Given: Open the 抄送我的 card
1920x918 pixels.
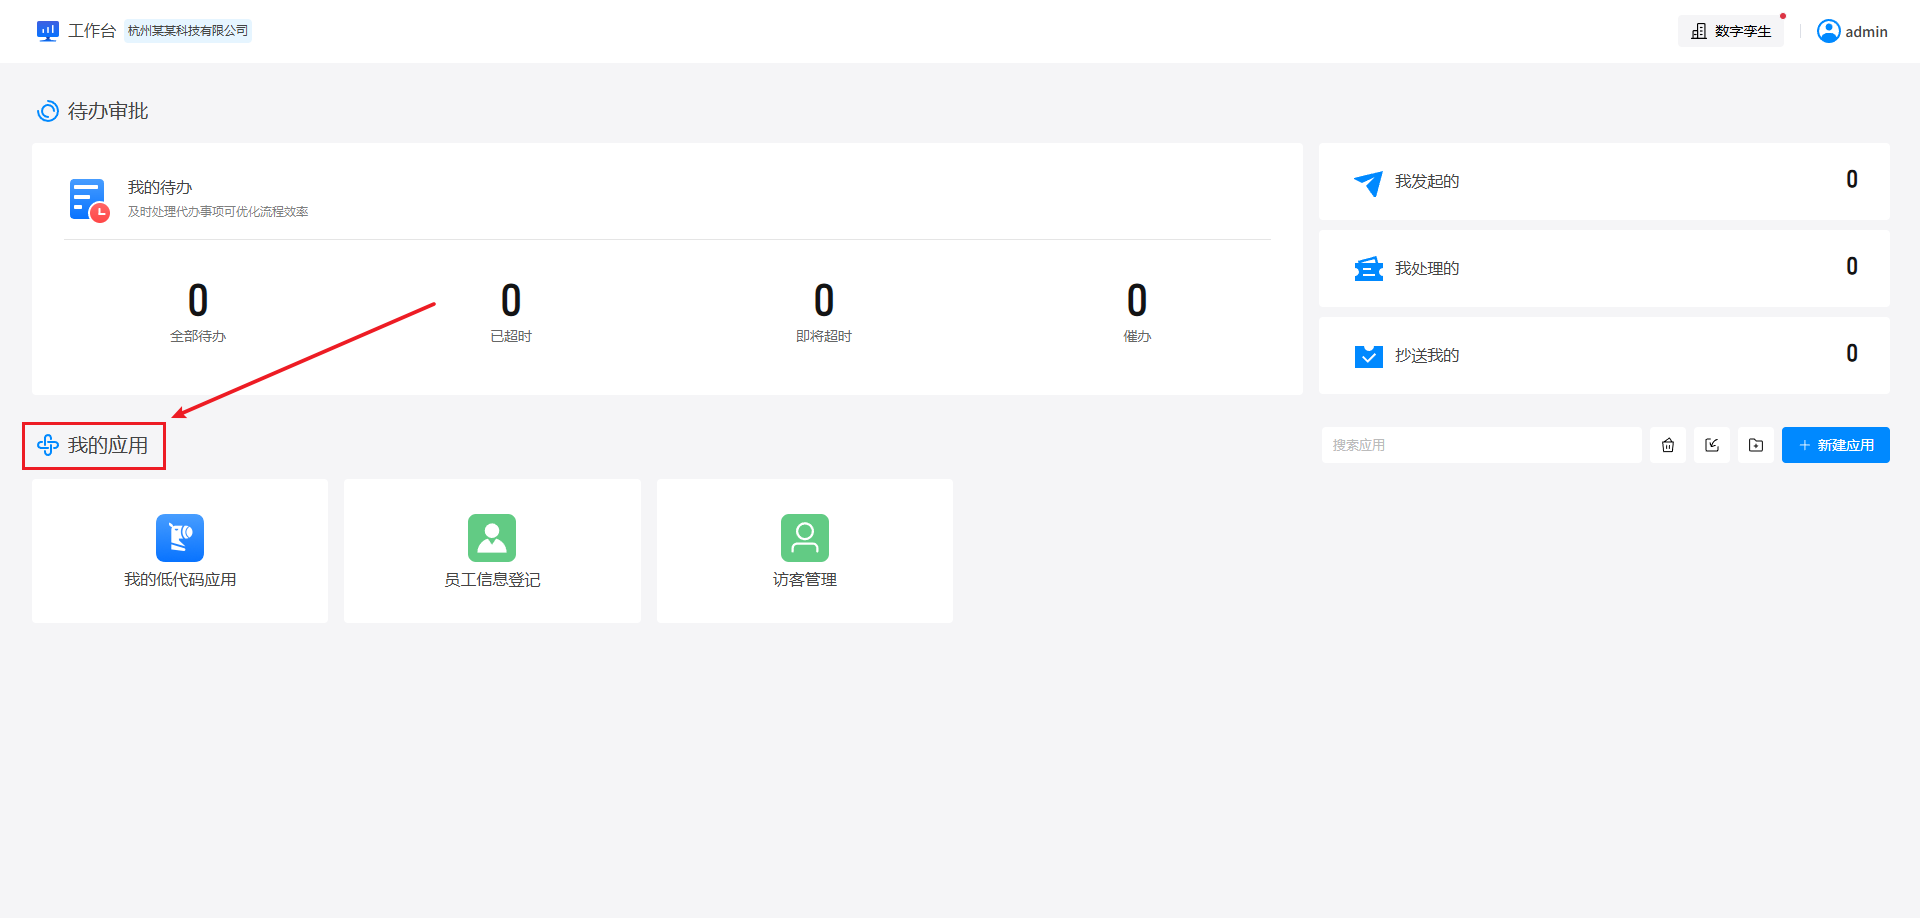Looking at the screenshot, I should 1603,355.
